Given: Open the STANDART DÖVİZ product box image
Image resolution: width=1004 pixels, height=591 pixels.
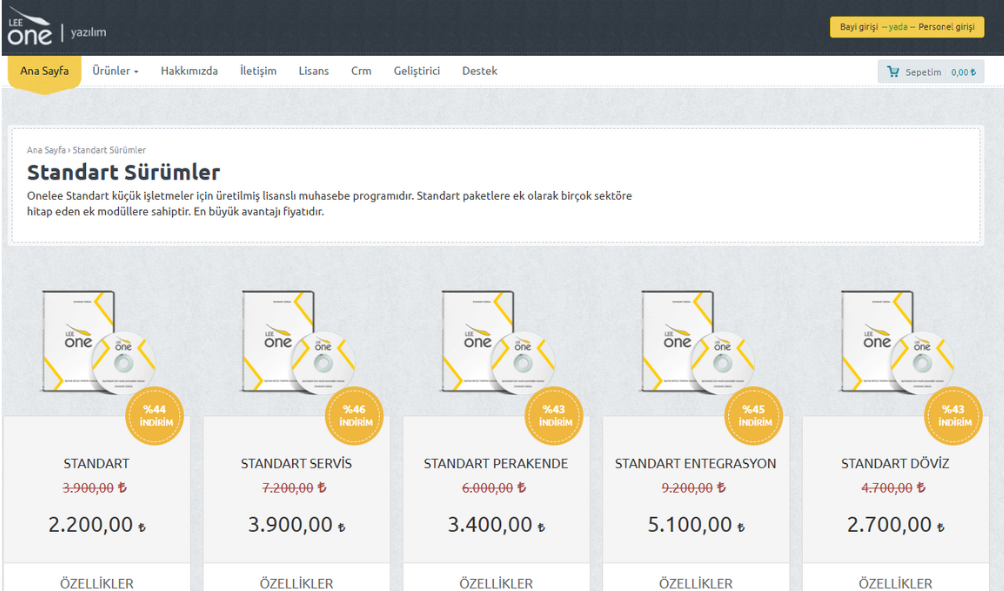Looking at the screenshot, I should [x=897, y=341].
